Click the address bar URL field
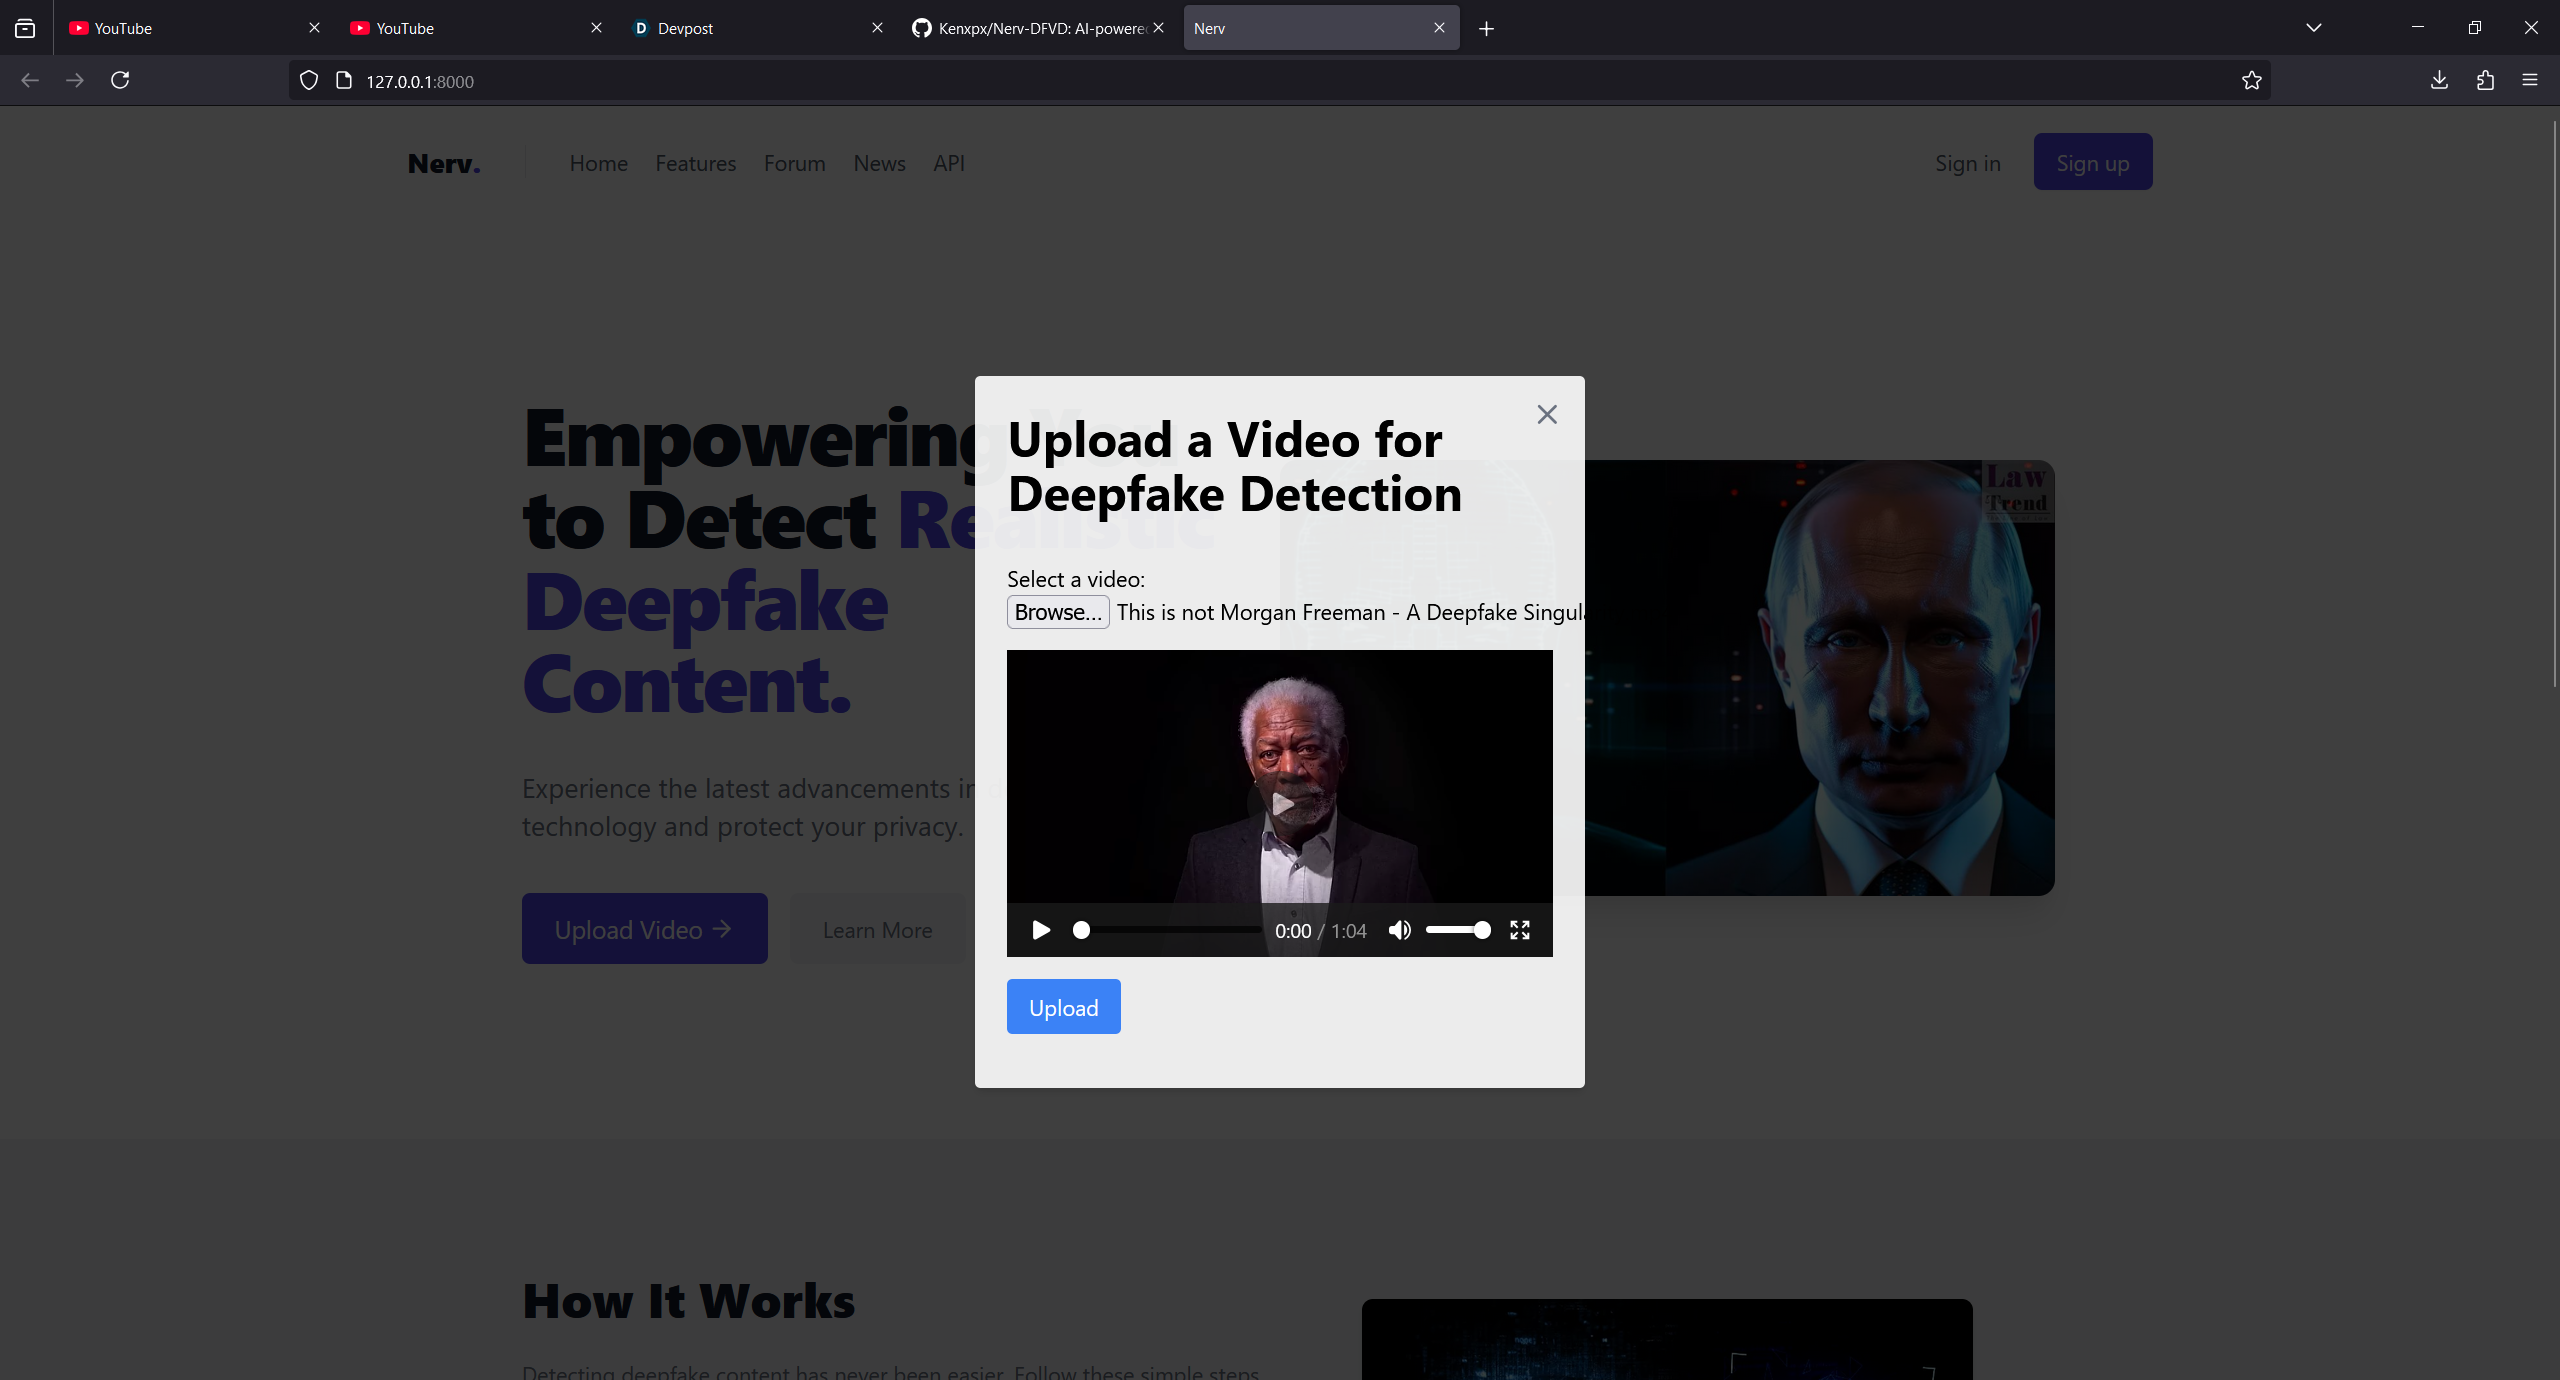The width and height of the screenshot is (2560, 1380). [1200, 81]
